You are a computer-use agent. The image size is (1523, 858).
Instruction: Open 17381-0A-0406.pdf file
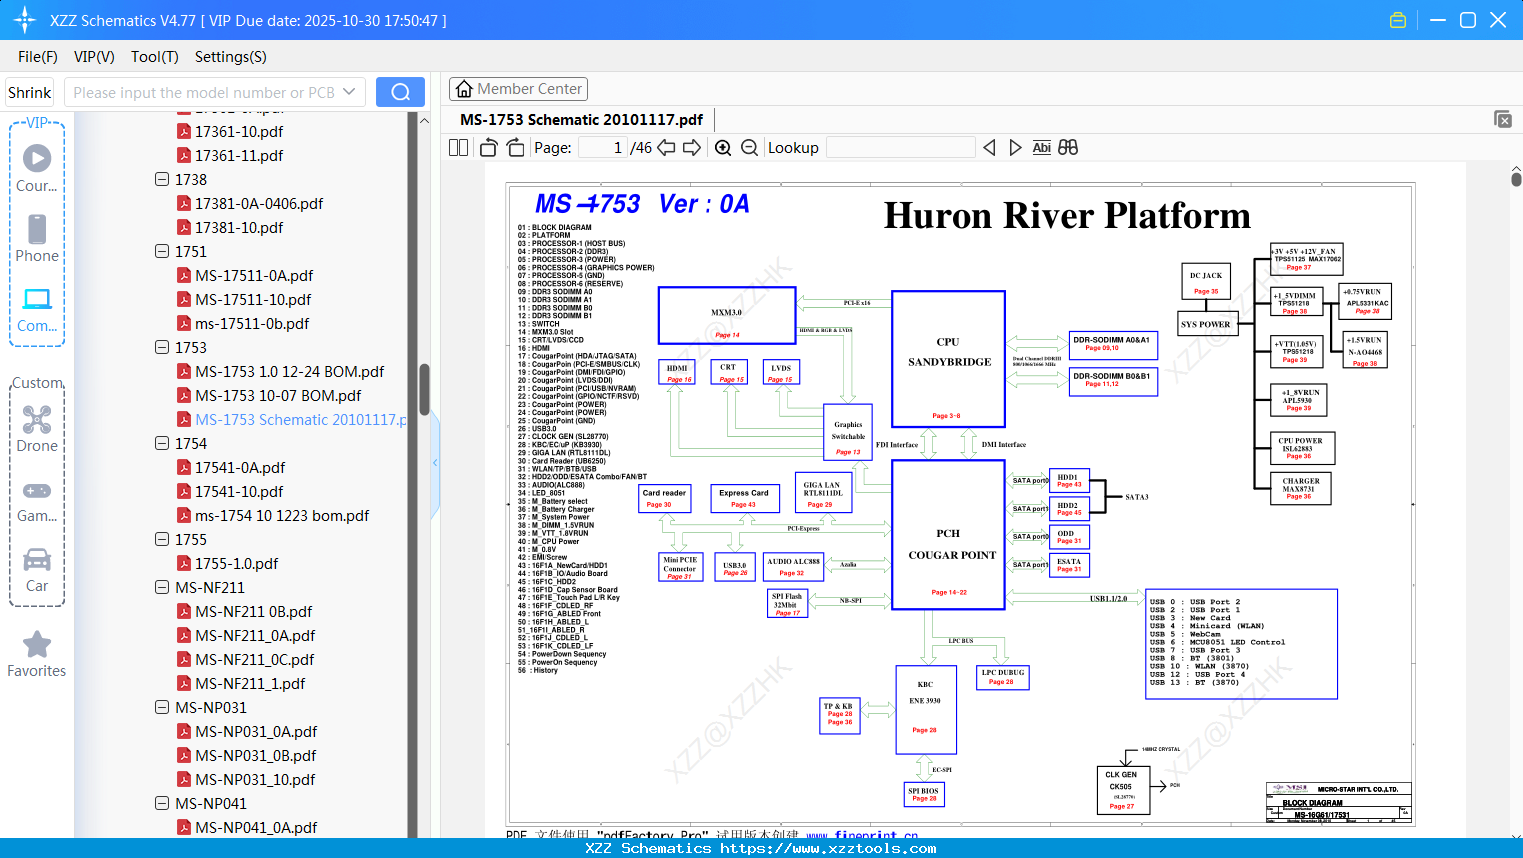click(x=259, y=204)
